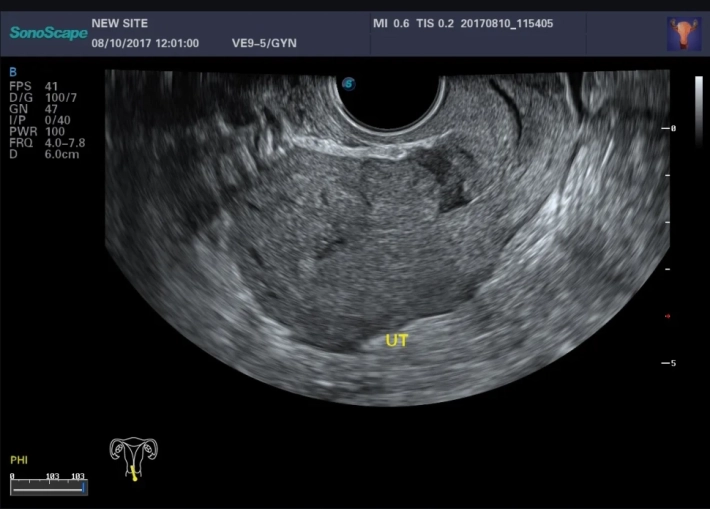Click the B mode indicator label
This screenshot has height=509, width=710.
click(12, 72)
